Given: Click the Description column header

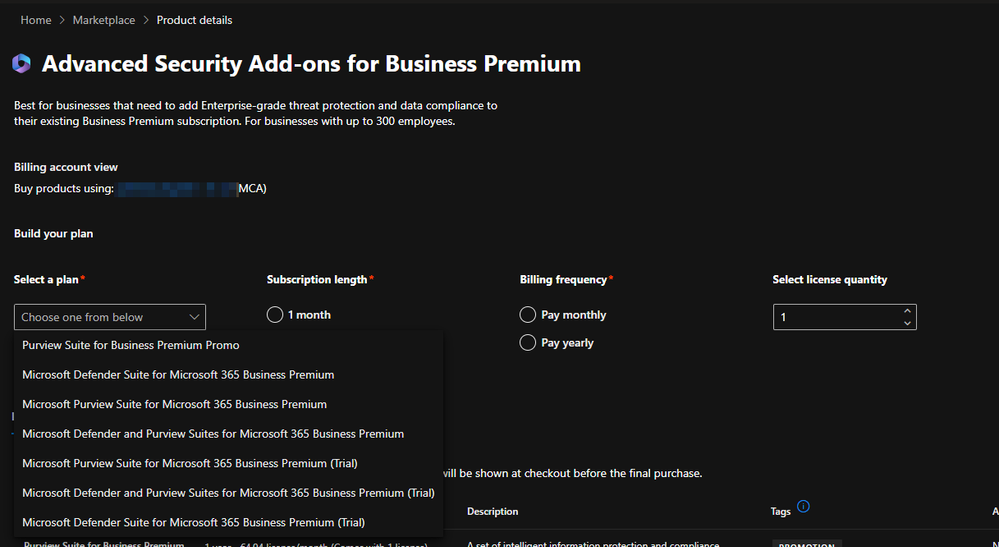Looking at the screenshot, I should [x=492, y=512].
